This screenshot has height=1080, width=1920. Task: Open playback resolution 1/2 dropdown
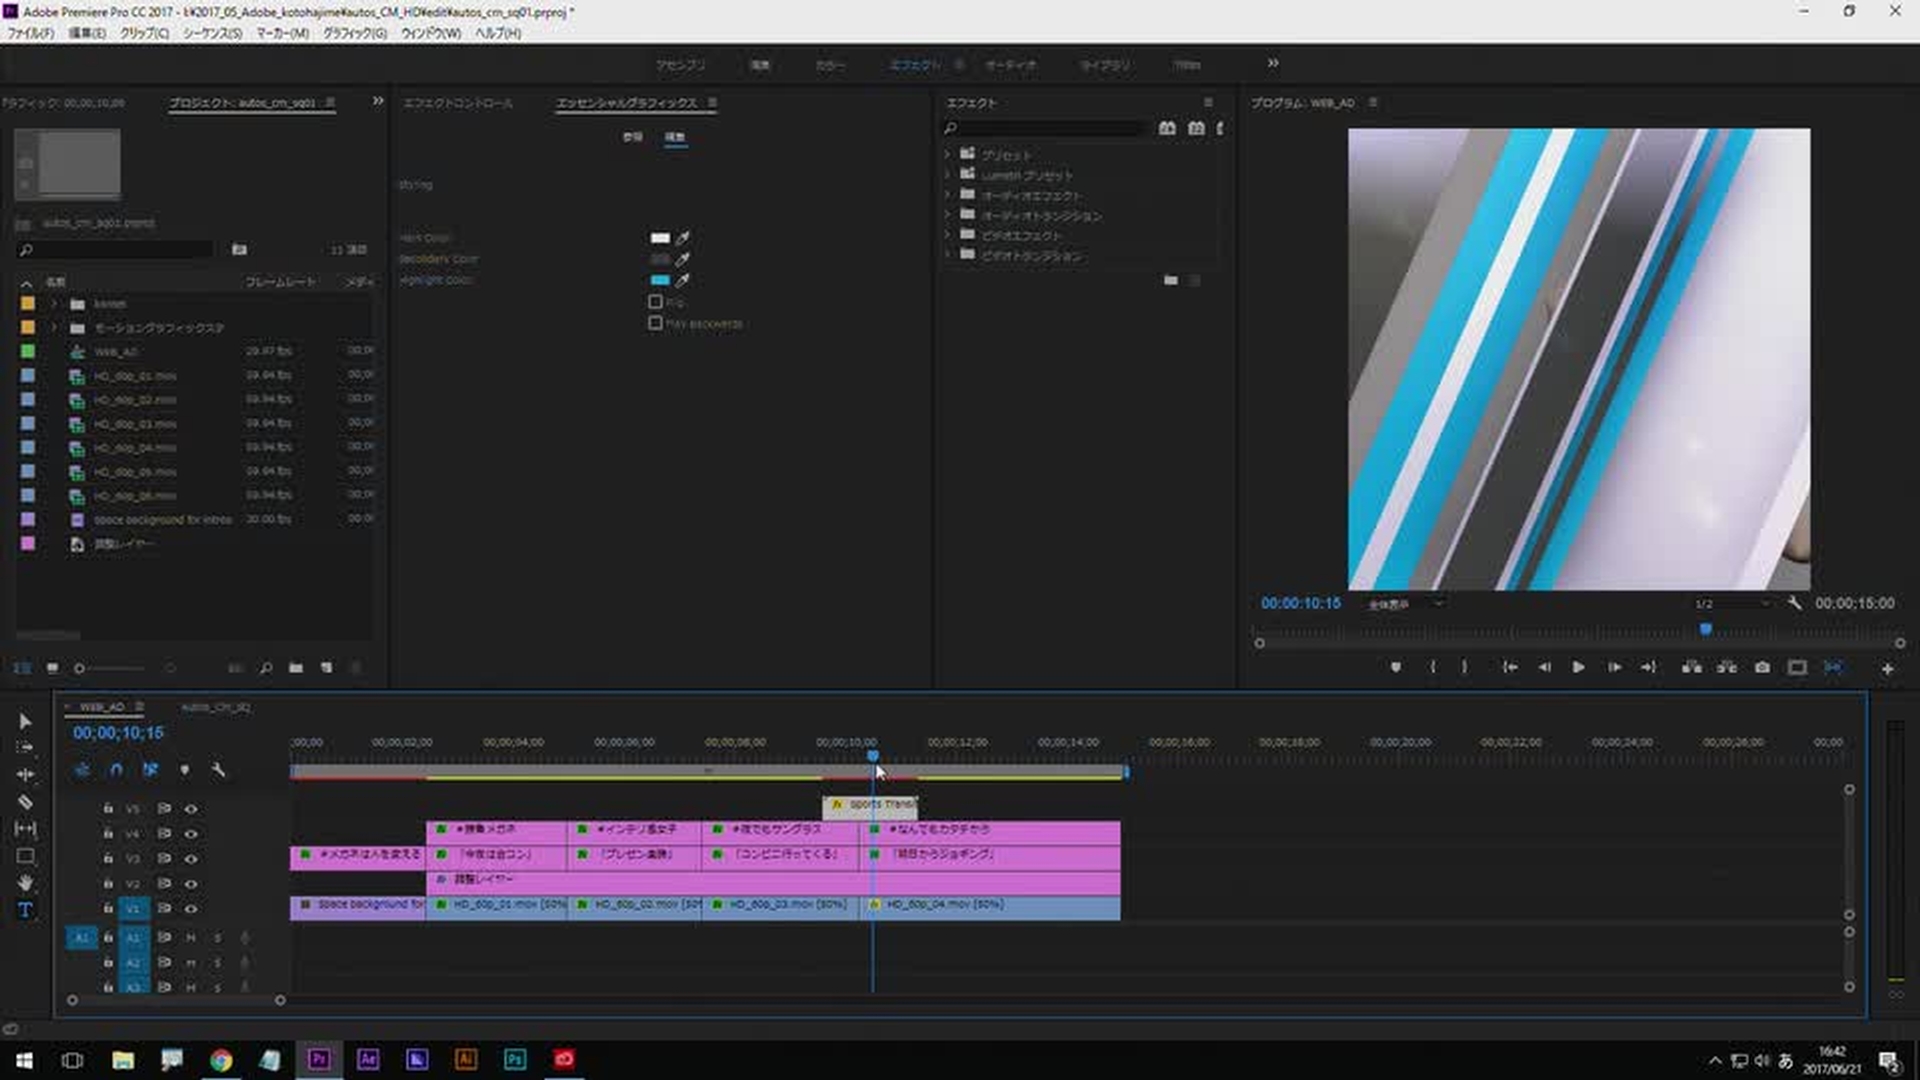pos(1731,604)
